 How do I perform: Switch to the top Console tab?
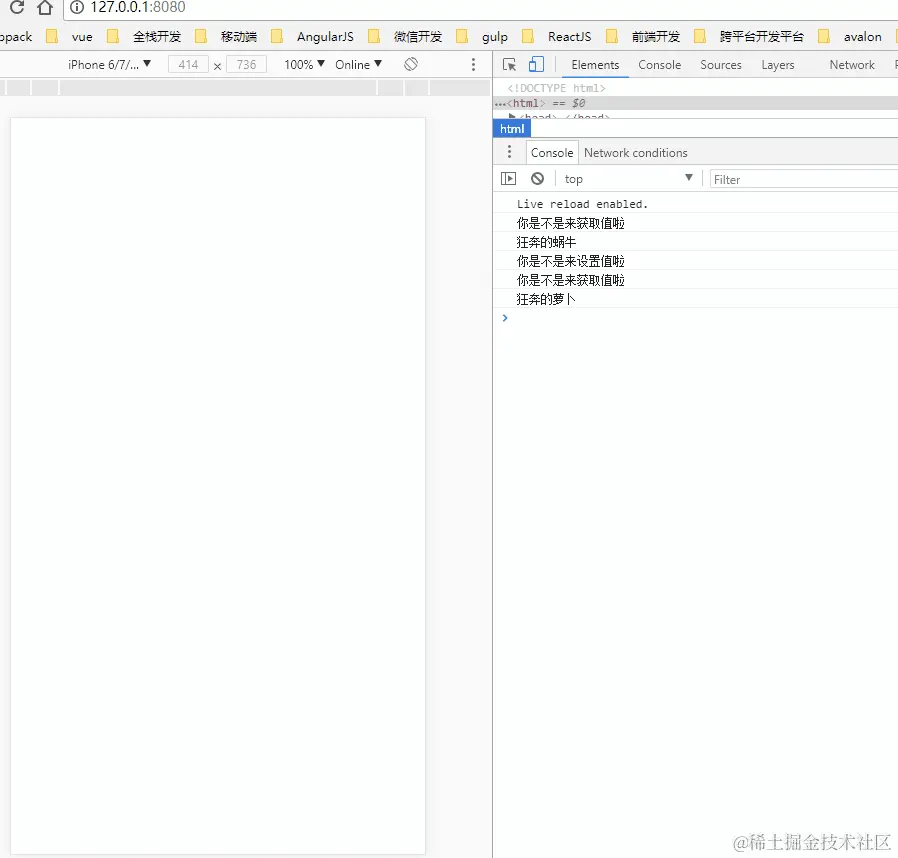(x=660, y=65)
